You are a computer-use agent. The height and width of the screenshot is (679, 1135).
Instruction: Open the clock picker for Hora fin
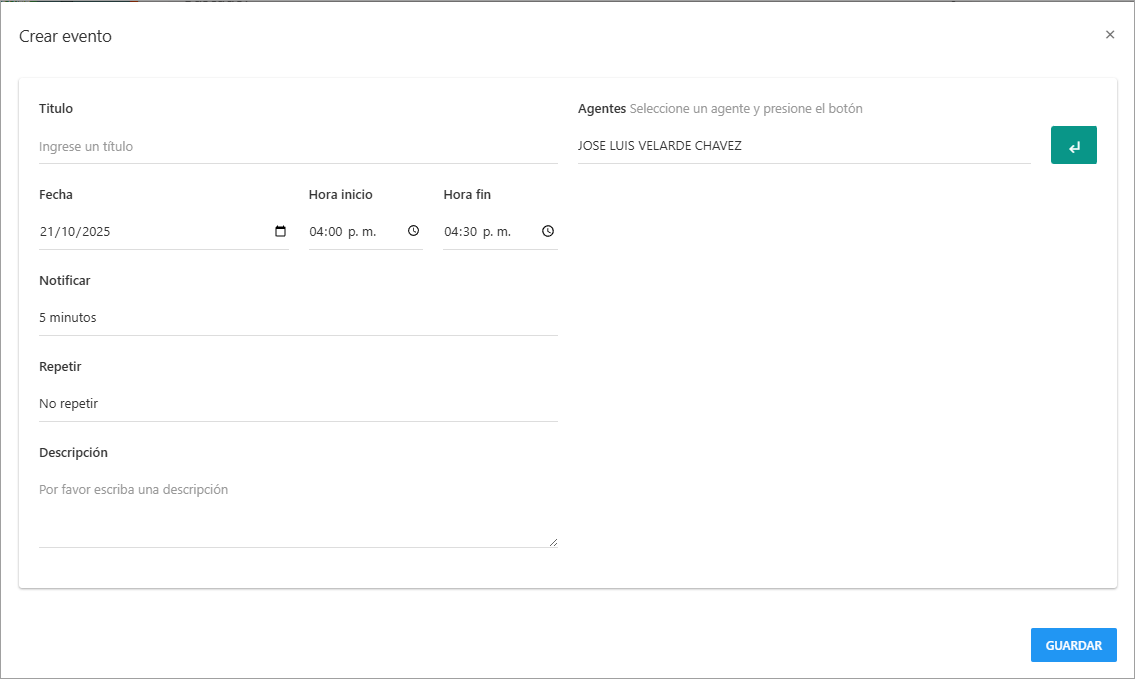(548, 232)
